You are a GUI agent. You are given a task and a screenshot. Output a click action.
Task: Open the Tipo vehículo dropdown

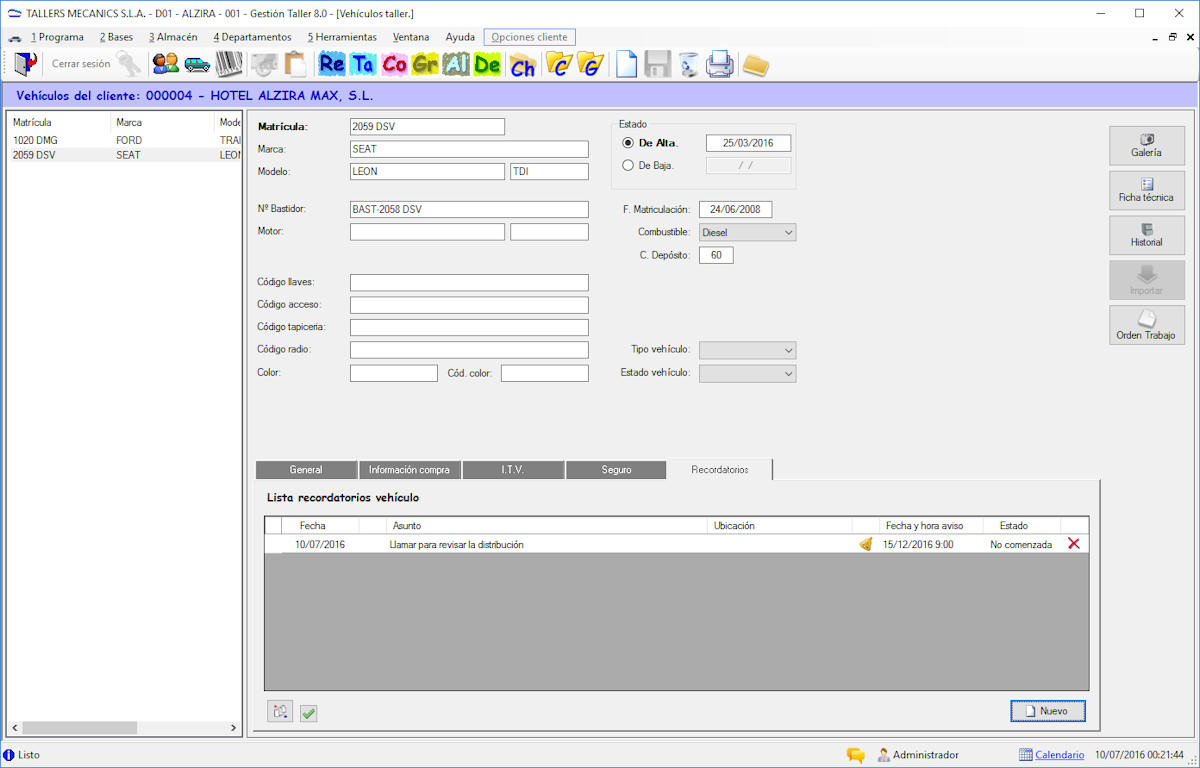748,350
